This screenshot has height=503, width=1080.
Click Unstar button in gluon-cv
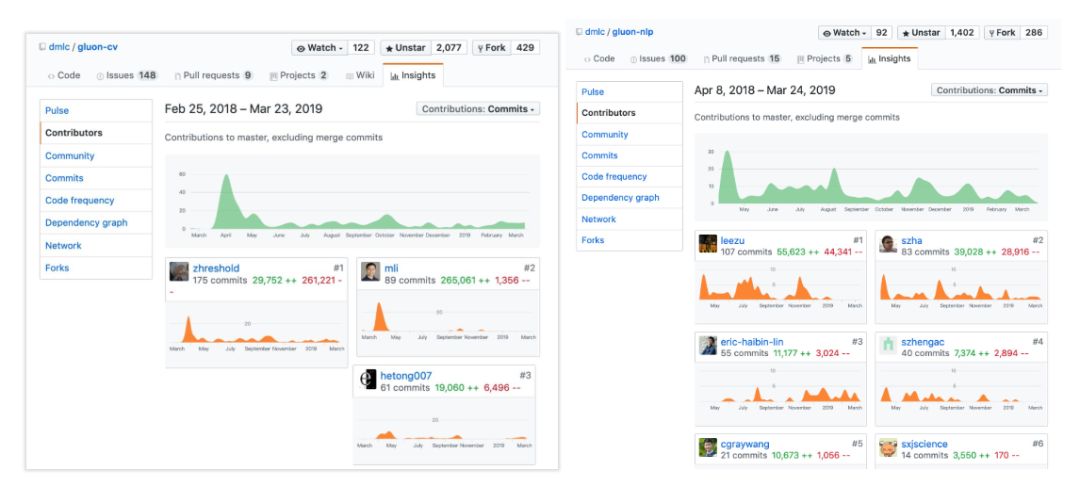[405, 48]
